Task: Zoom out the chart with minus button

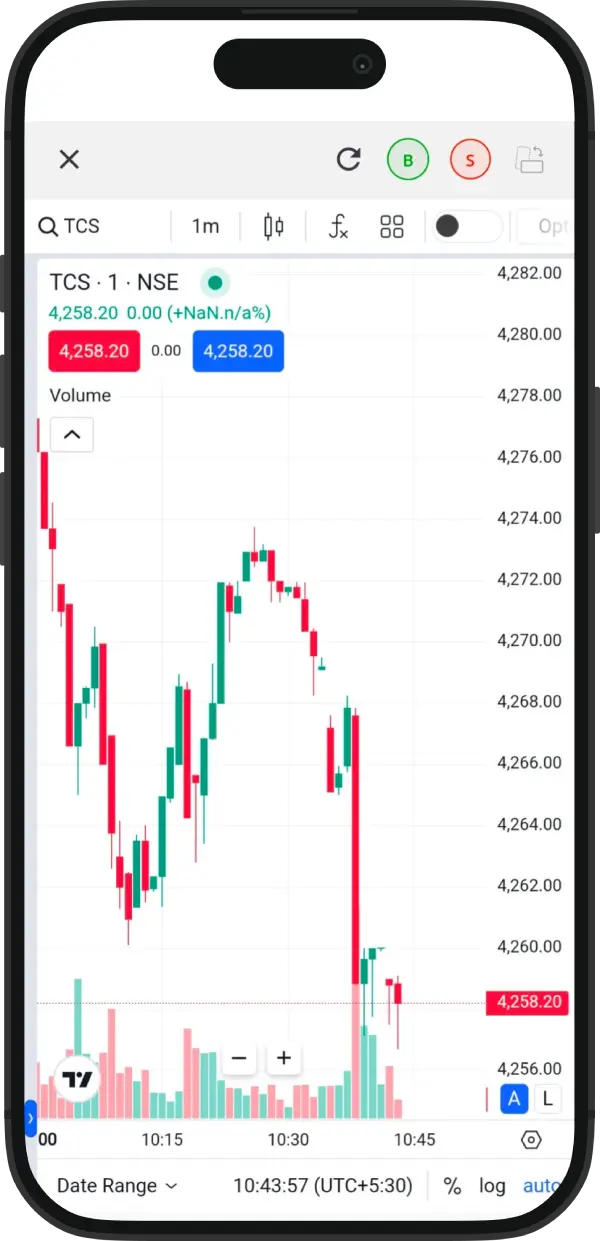Action: coord(239,1058)
